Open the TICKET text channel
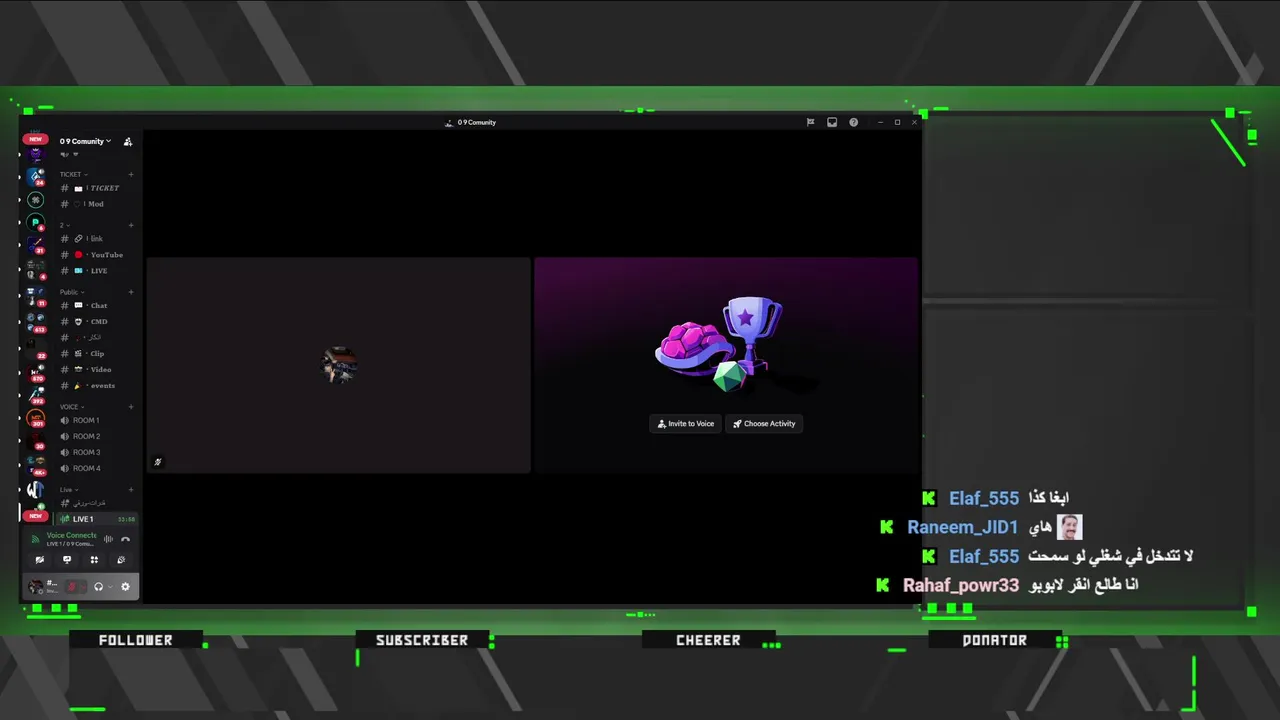The width and height of the screenshot is (1280, 720). pos(97,188)
